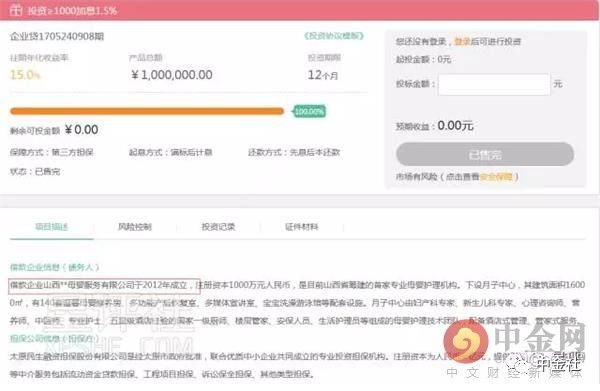This screenshot has height=391, width=600.
Task: Click the 12个月 investment term
Action: pos(323,75)
